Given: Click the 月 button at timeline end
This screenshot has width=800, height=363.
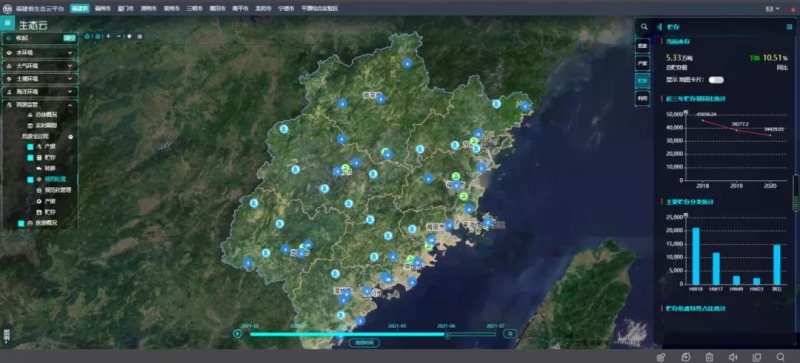Looking at the screenshot, I should point(510,333).
